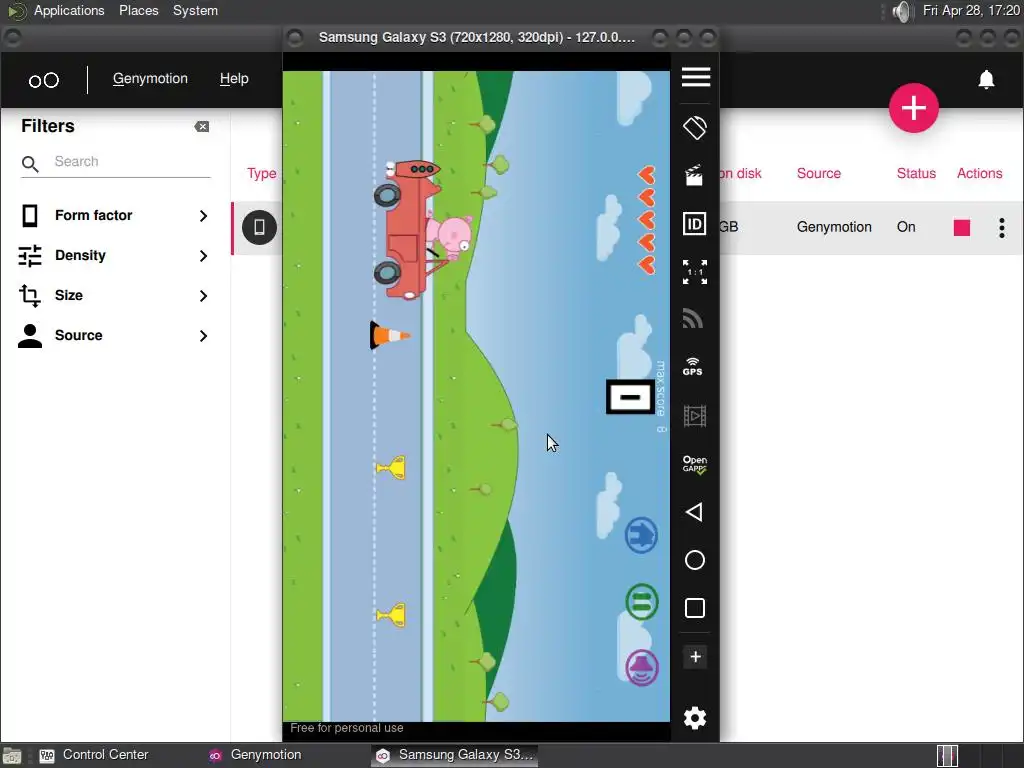This screenshot has height=768, width=1024.
Task: Select the phone type icon in device row
Action: click(x=259, y=227)
